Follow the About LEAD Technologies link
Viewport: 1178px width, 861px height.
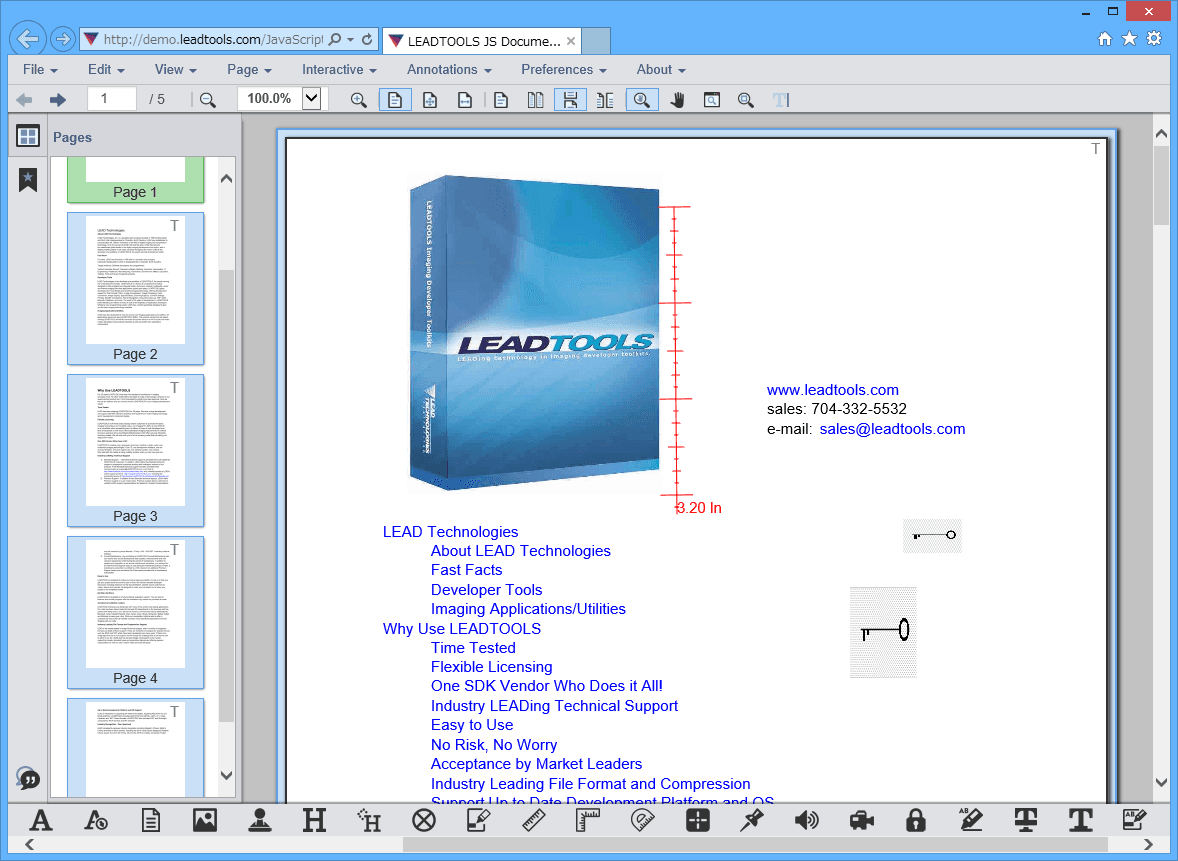point(521,551)
